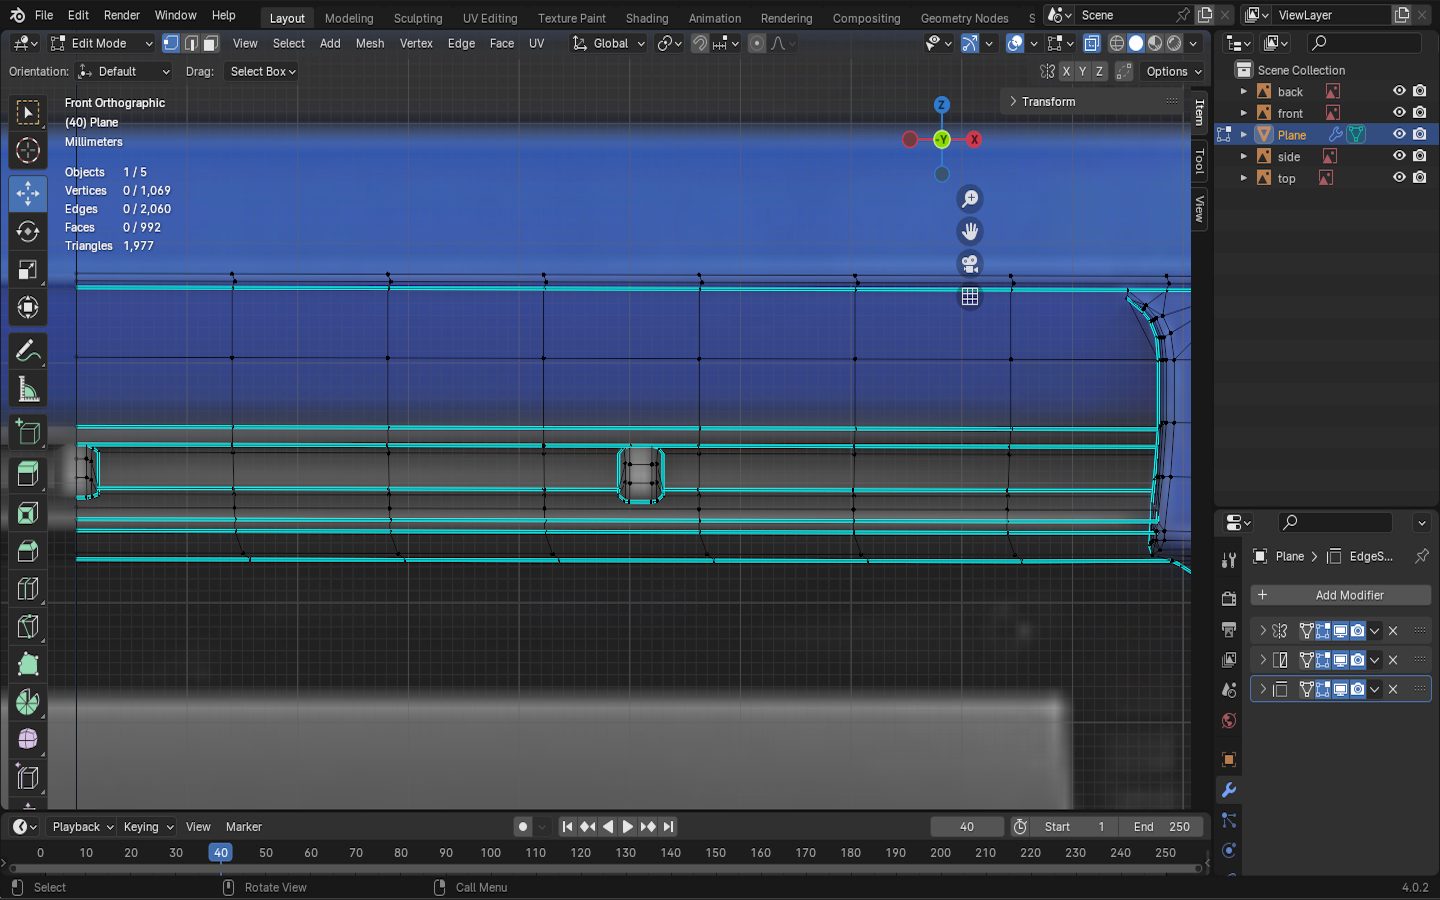Choose the Scale tool
This screenshot has height=900, width=1440.
click(28, 270)
